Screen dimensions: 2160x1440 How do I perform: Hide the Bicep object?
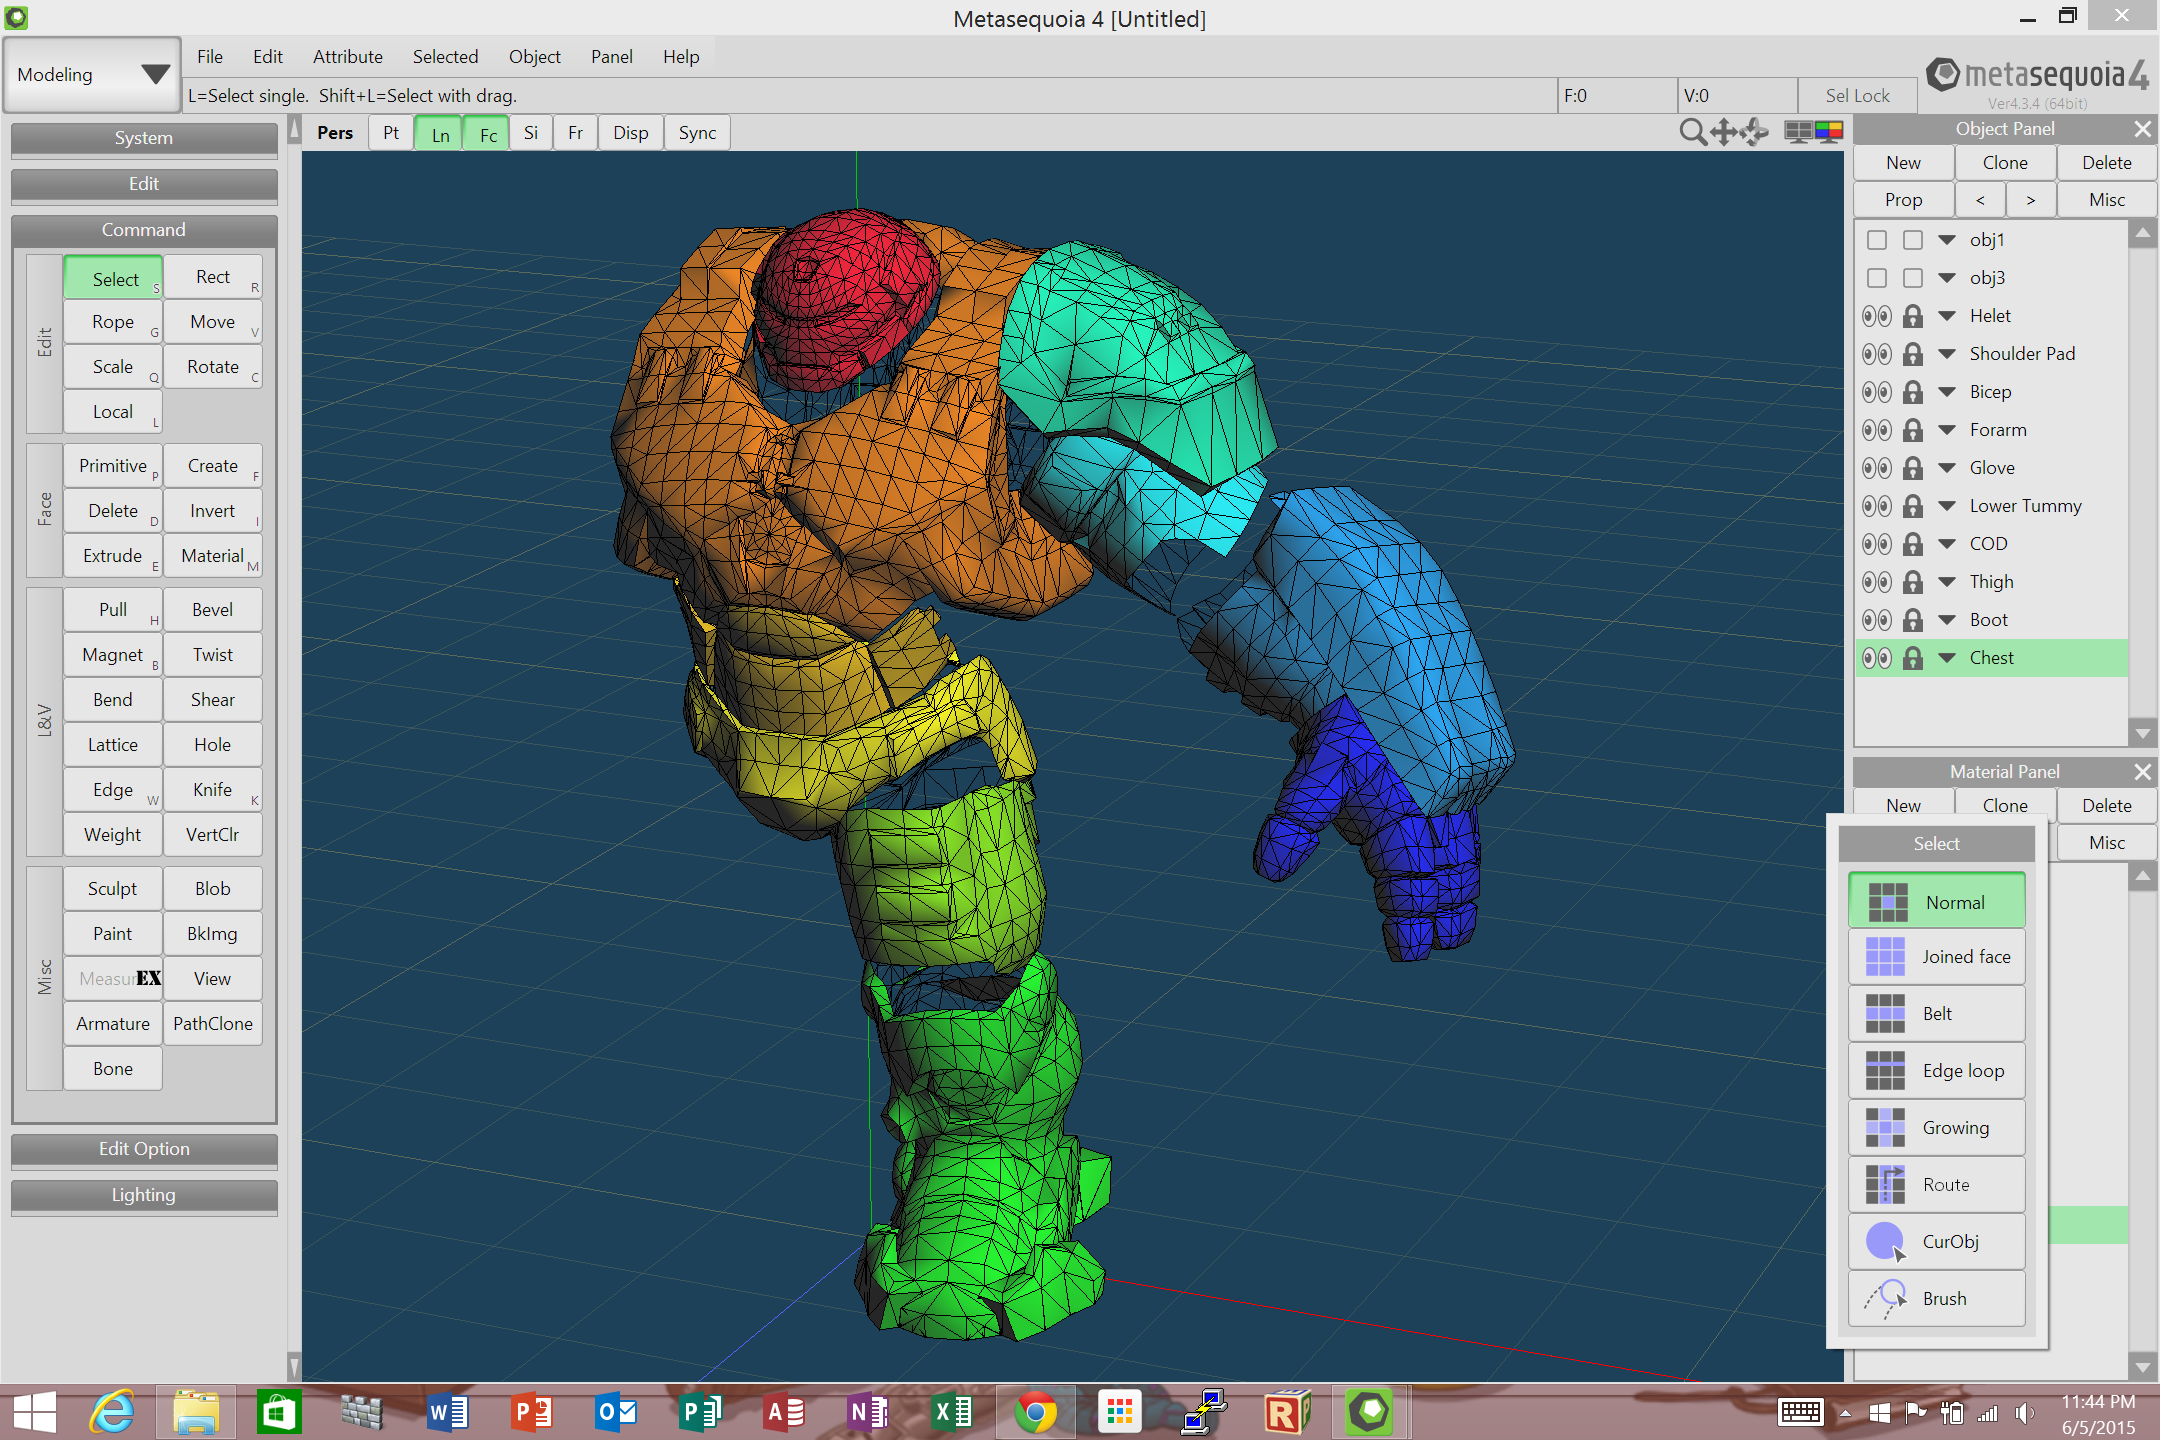[1877, 392]
